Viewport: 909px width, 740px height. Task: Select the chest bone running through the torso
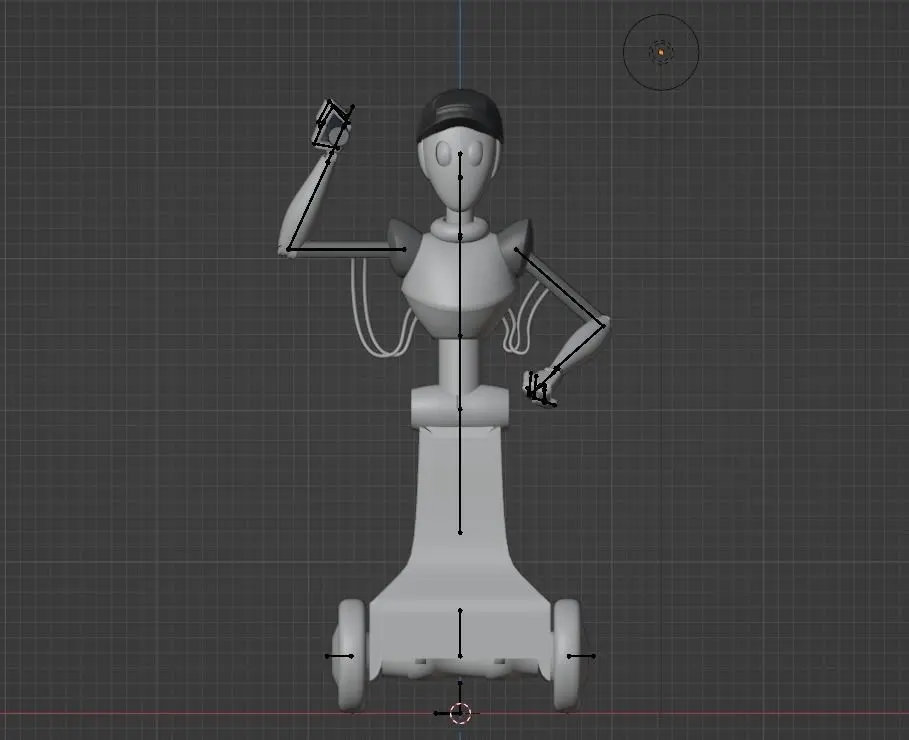(460, 286)
